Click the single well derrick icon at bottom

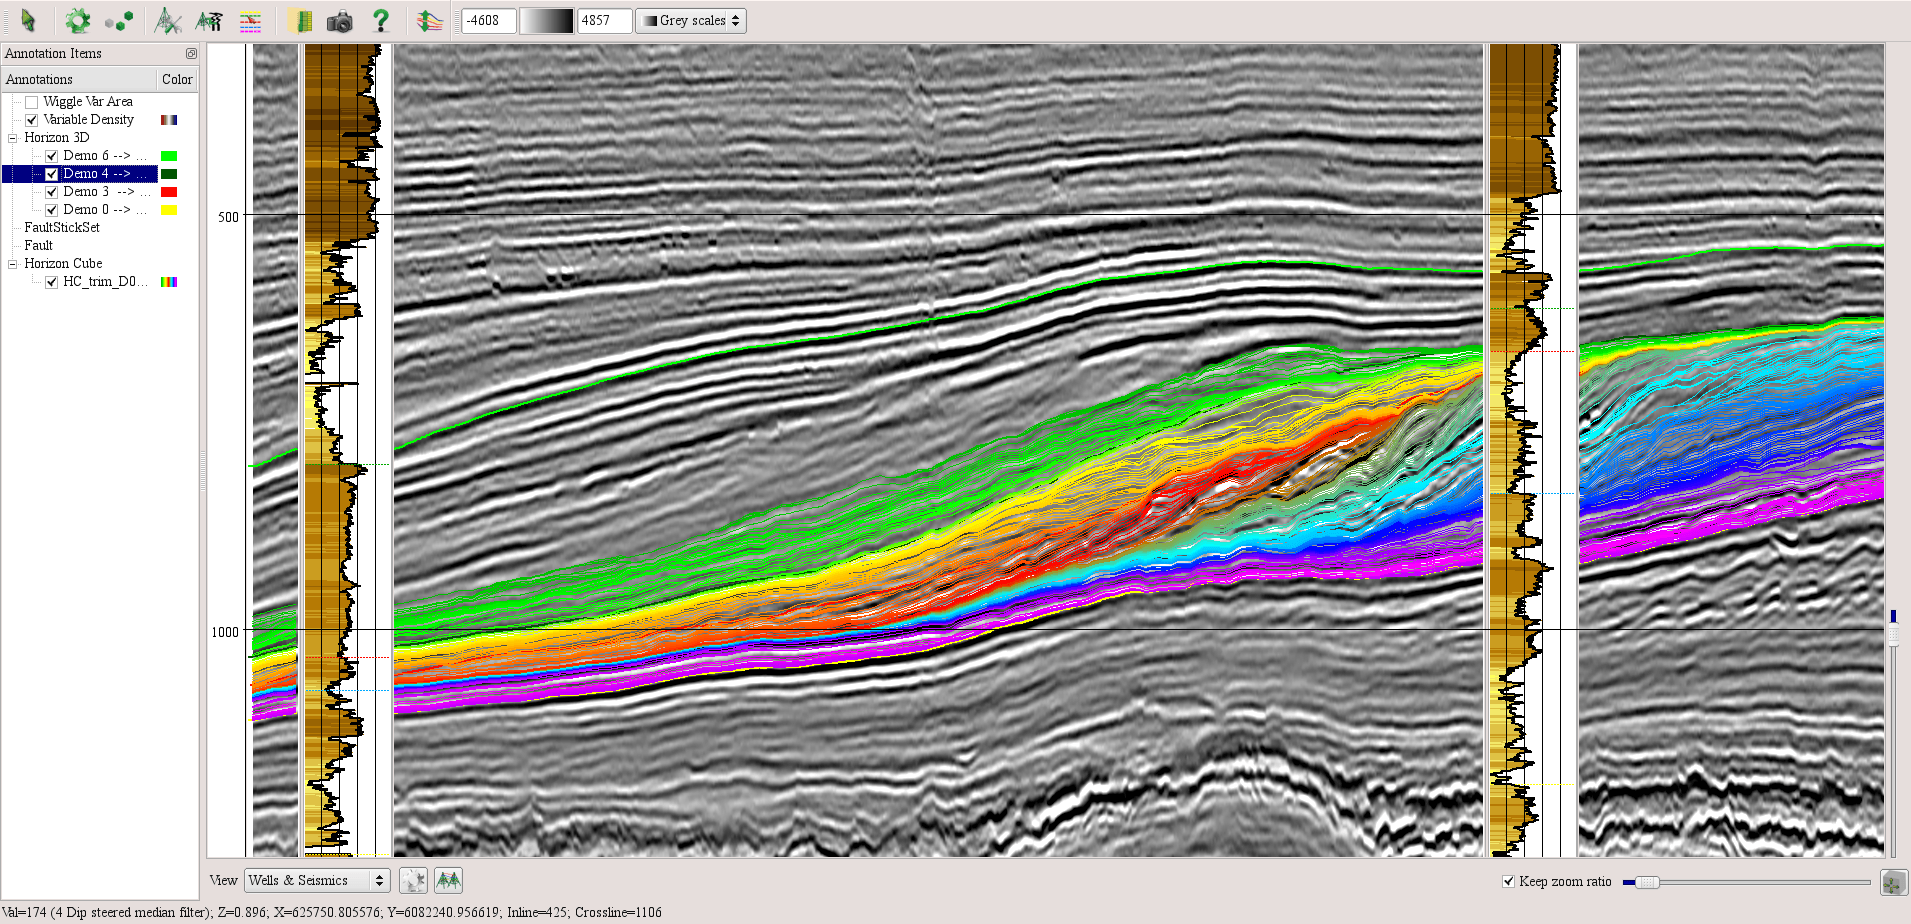tap(413, 881)
